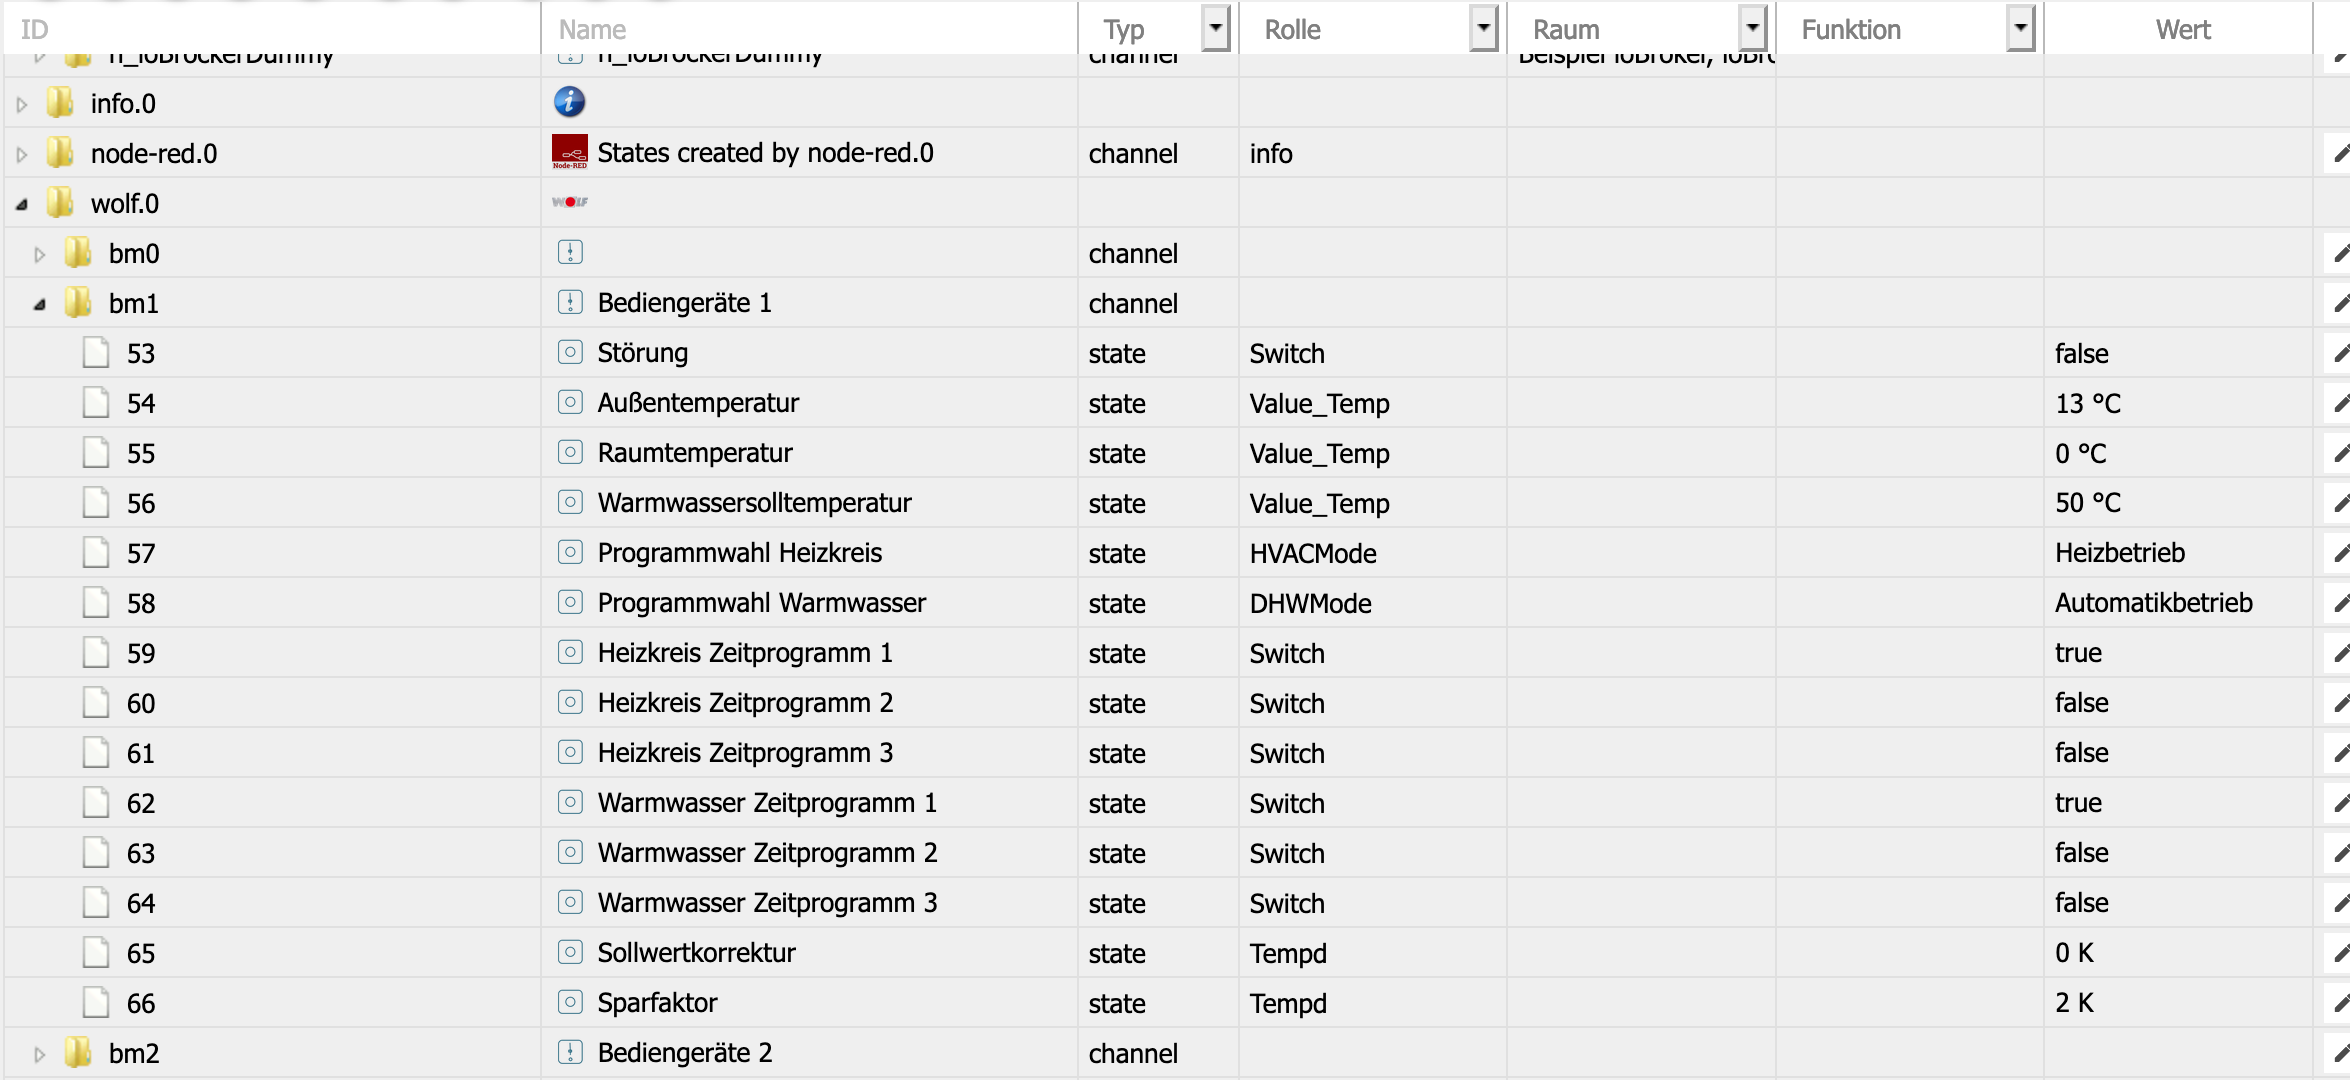This screenshot has height=1080, width=2350.
Task: Click the value true of Heizkreis Zeitprogramm 1
Action: click(x=2078, y=653)
